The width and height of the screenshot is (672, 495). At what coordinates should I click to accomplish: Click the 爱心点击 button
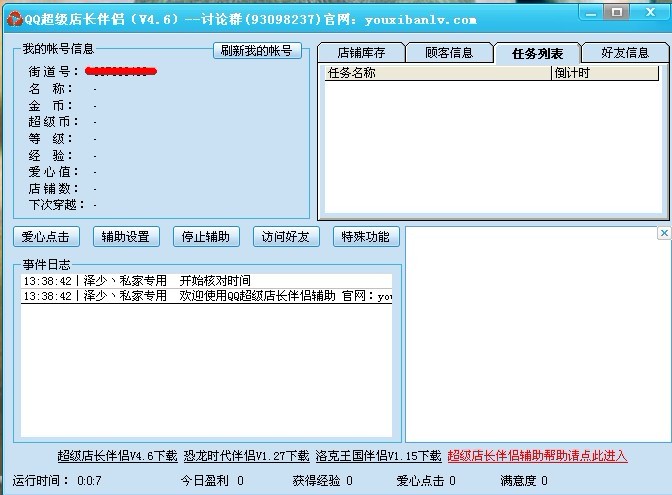coord(46,237)
